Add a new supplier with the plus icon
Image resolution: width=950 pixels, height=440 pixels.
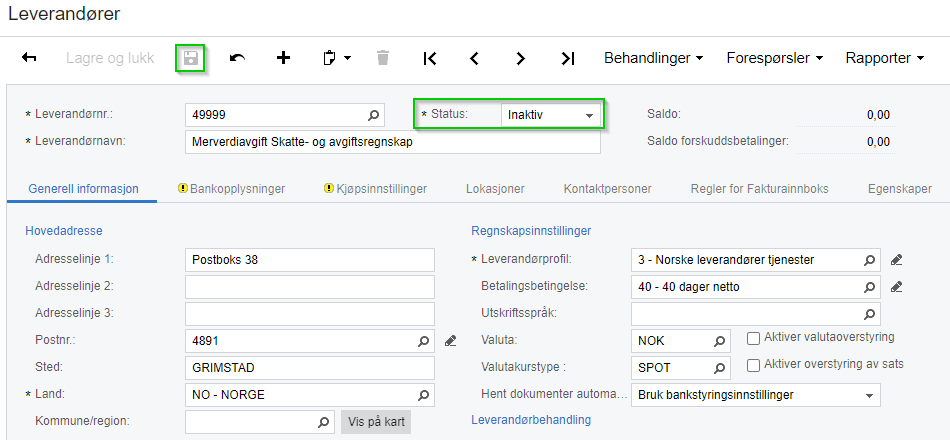[x=283, y=58]
